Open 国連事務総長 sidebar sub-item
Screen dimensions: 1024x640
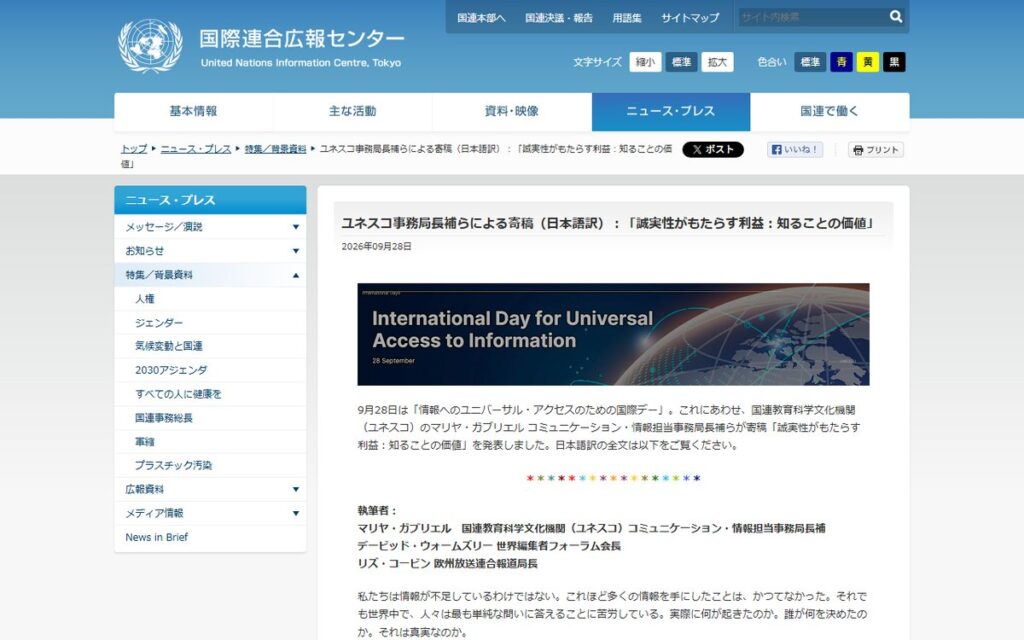click(x=164, y=418)
